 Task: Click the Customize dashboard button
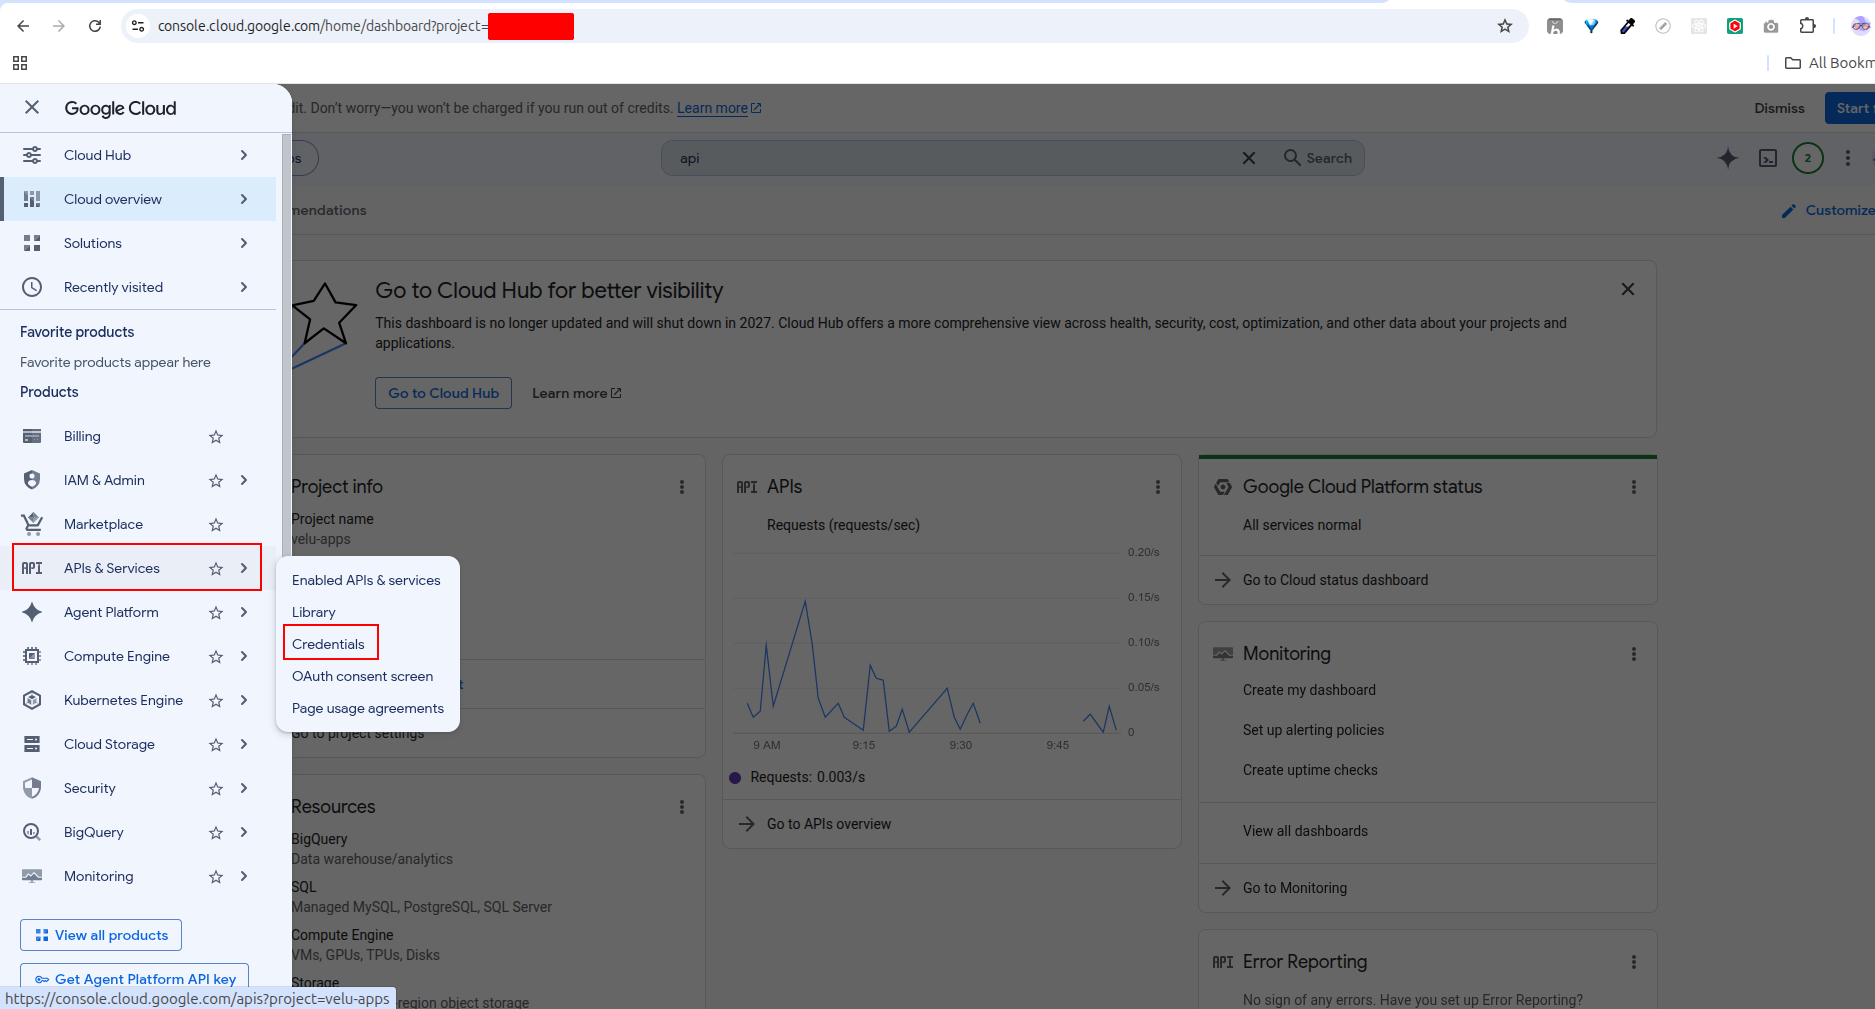pos(1827,210)
